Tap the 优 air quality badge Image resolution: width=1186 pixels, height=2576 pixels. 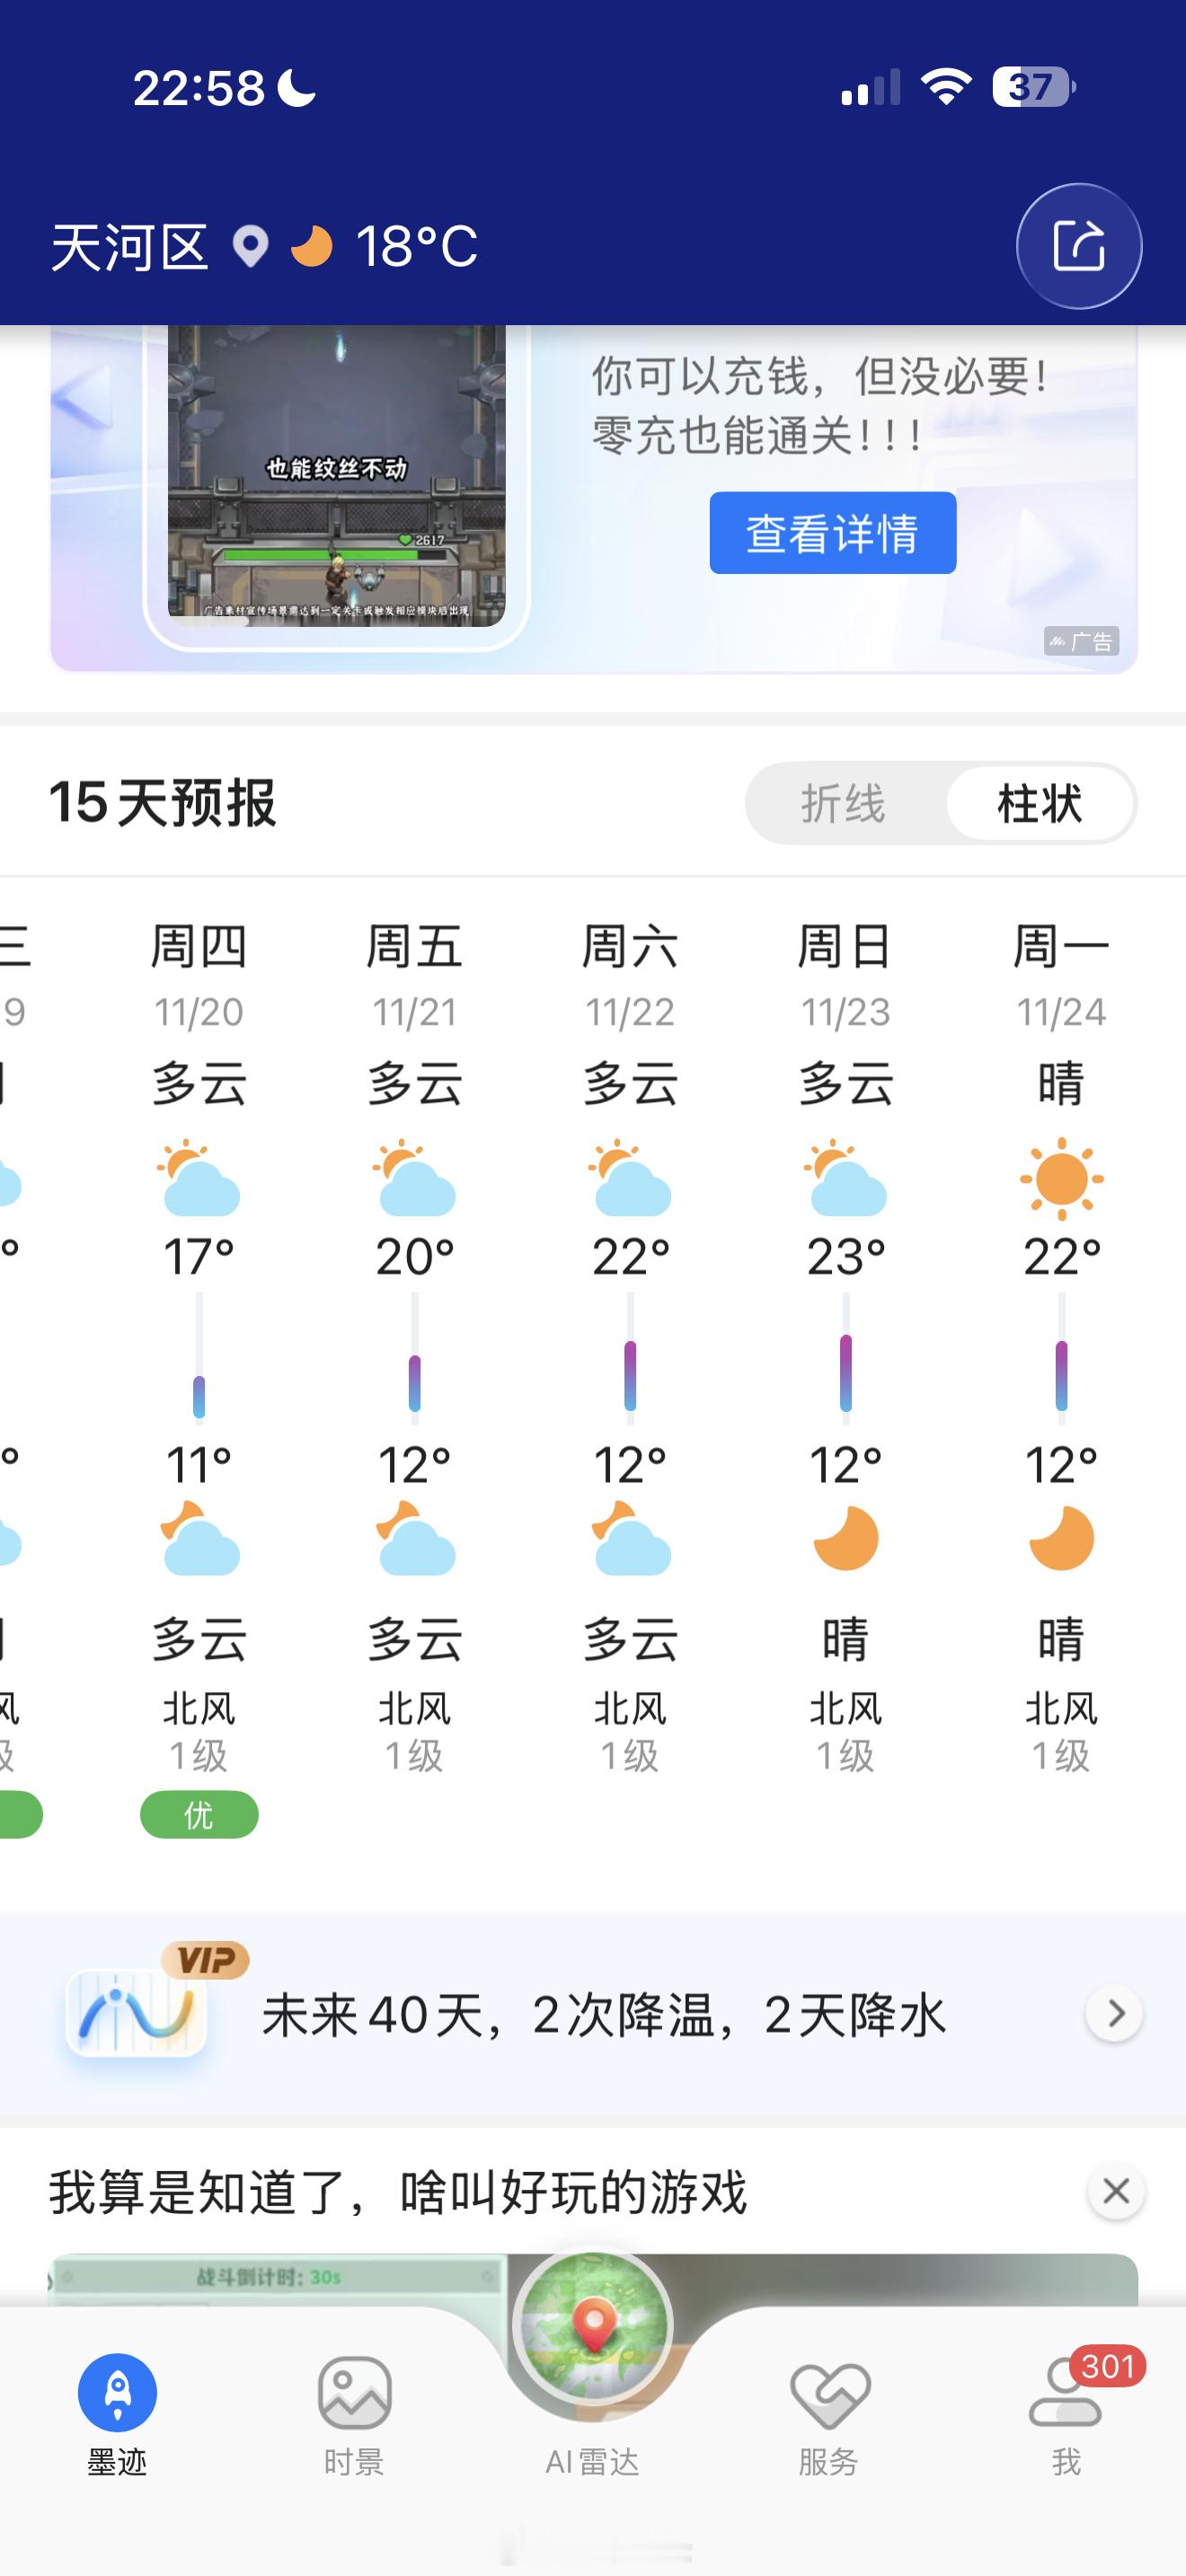[x=199, y=1814]
